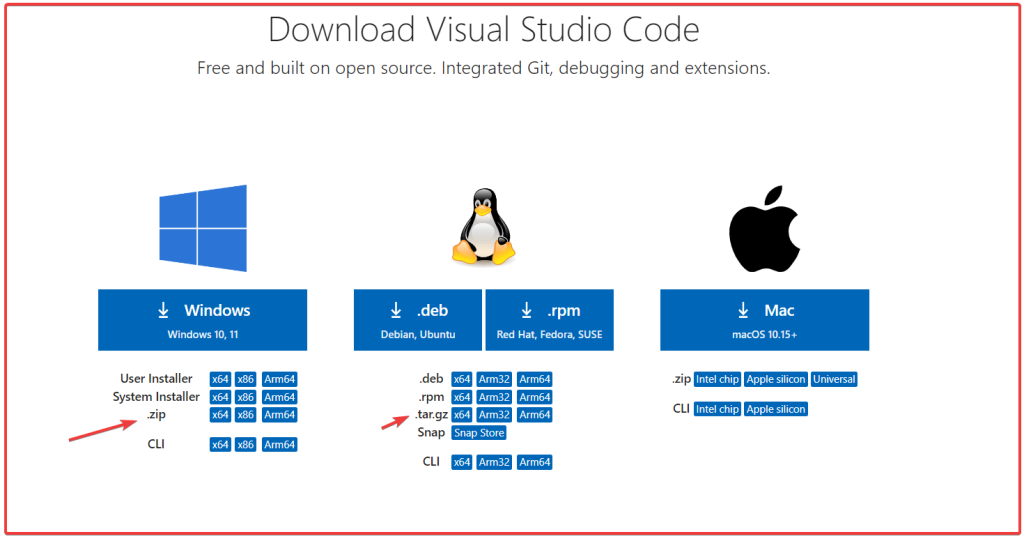The height and width of the screenshot is (548, 1024).
Task: Download Windows .zip x64 build
Action: 220,415
